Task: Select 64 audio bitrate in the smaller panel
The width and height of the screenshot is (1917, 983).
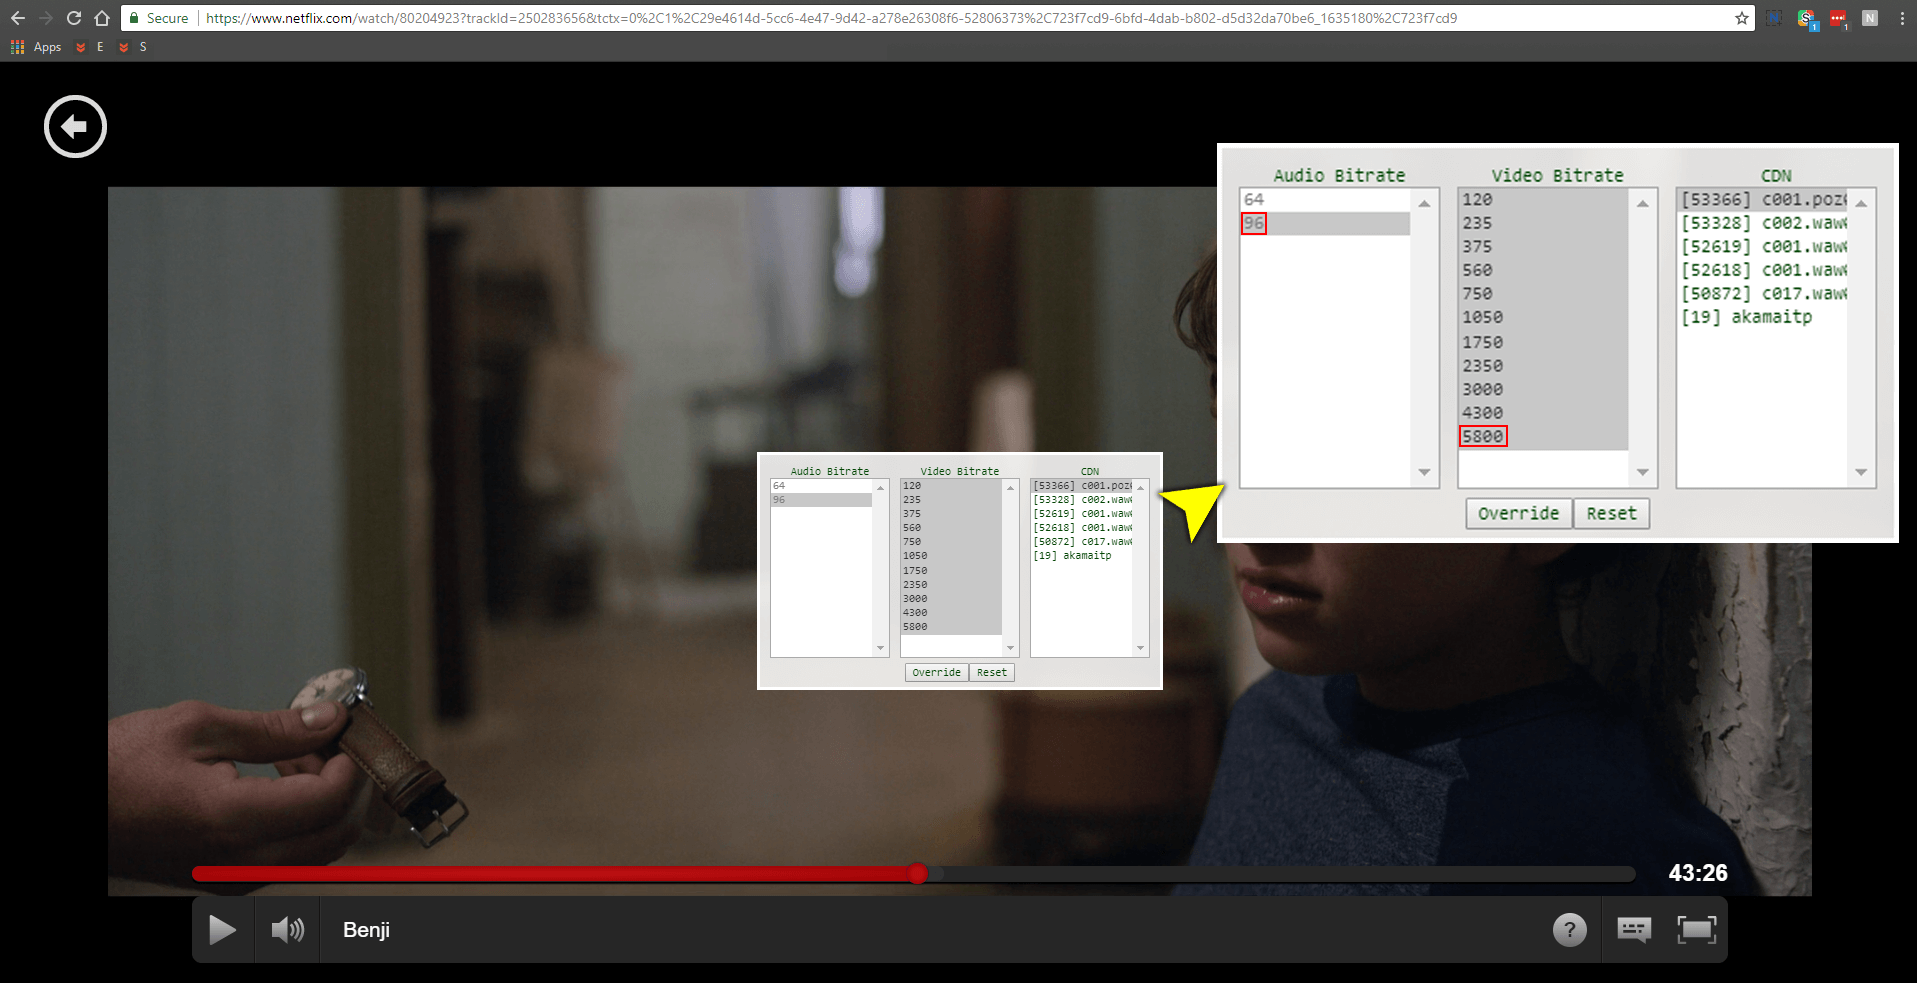Action: coord(822,486)
